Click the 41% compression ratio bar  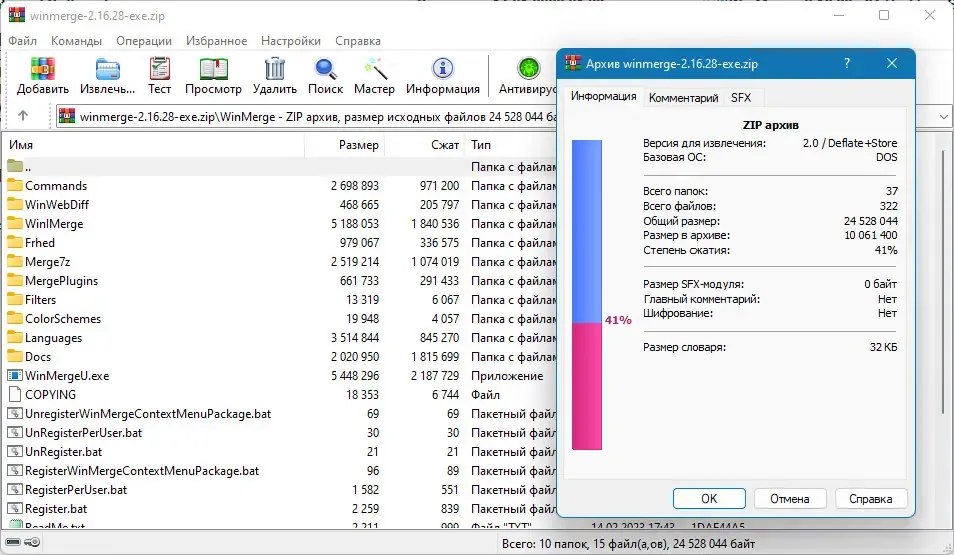pyautogui.click(x=587, y=295)
